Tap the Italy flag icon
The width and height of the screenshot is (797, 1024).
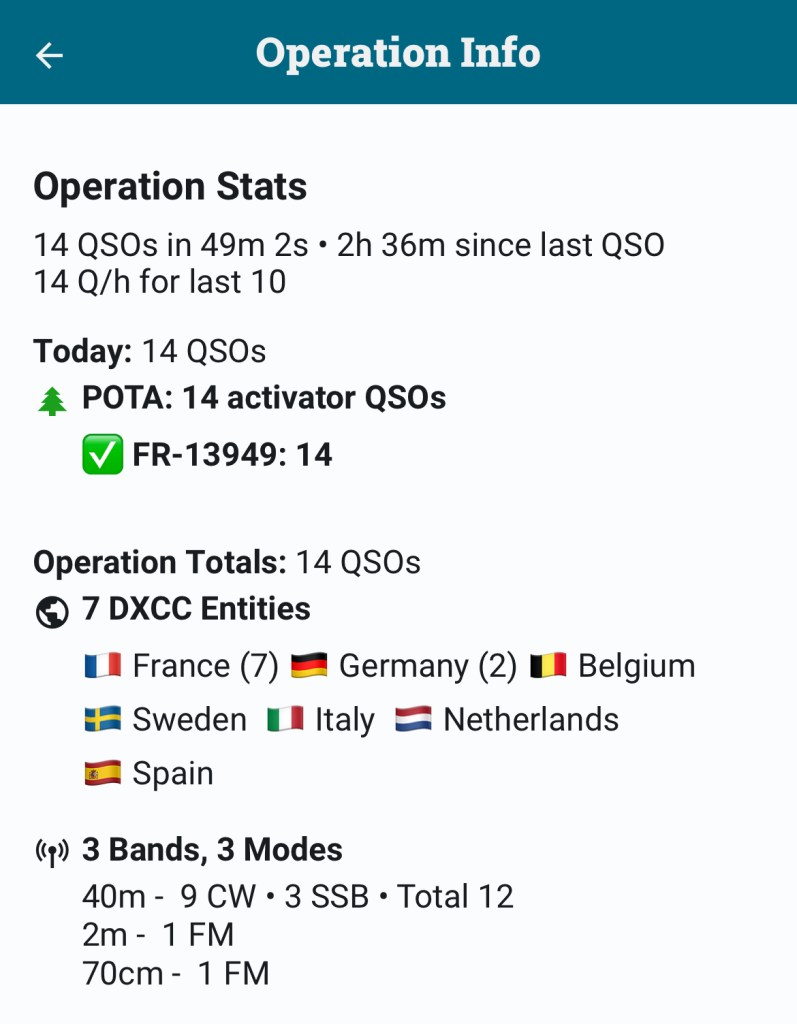pos(285,720)
